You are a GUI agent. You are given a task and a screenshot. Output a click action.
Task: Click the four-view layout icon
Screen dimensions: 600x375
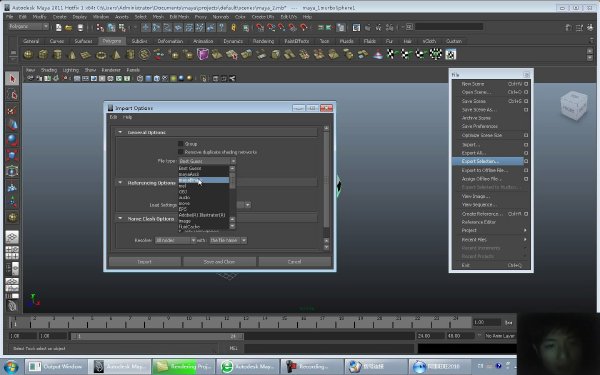click(12, 253)
